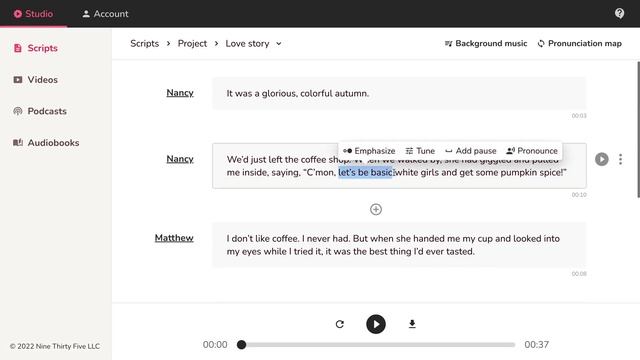This screenshot has width=640, height=360.
Task: Open Background music settings
Action: click(486, 43)
